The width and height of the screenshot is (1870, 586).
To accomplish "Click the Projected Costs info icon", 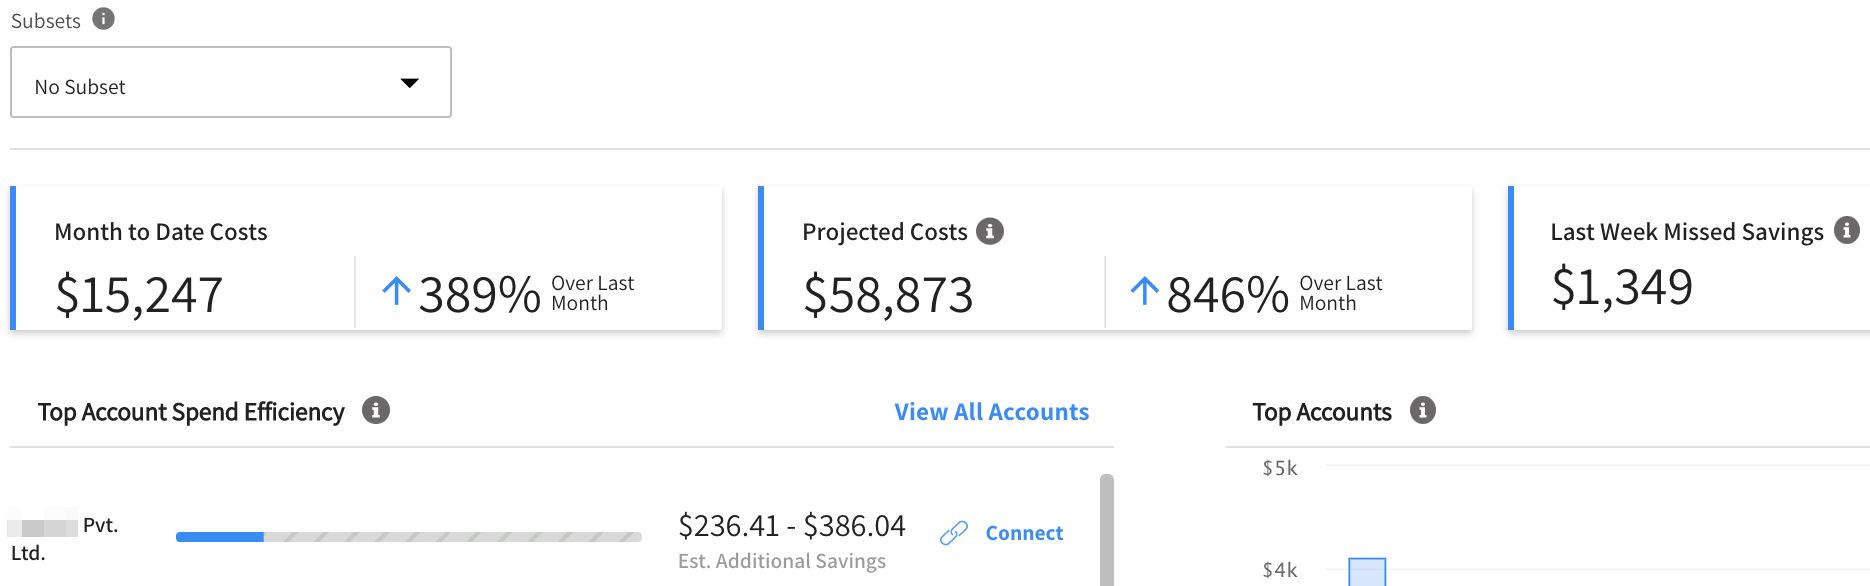I will 990,230.
